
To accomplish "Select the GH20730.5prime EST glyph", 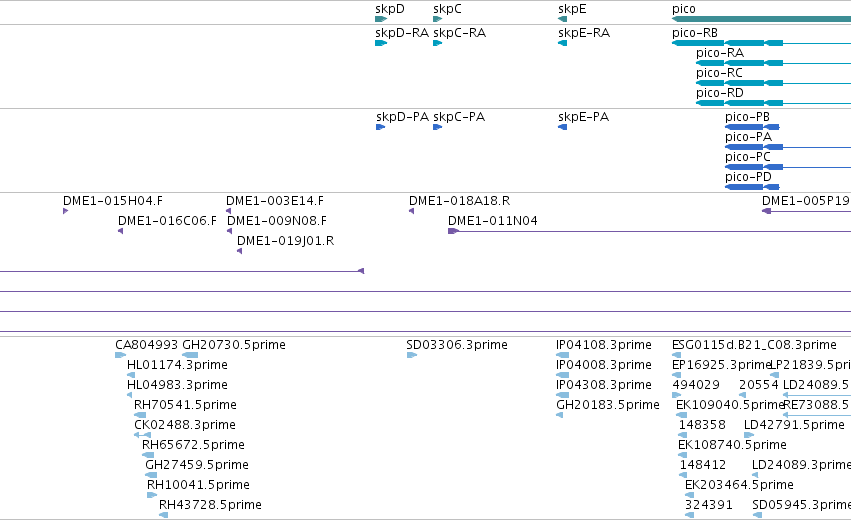I will click(x=190, y=355).
